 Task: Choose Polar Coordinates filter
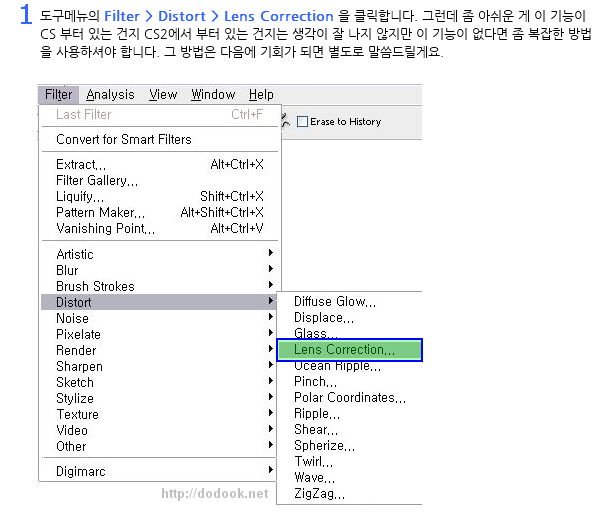(349, 398)
